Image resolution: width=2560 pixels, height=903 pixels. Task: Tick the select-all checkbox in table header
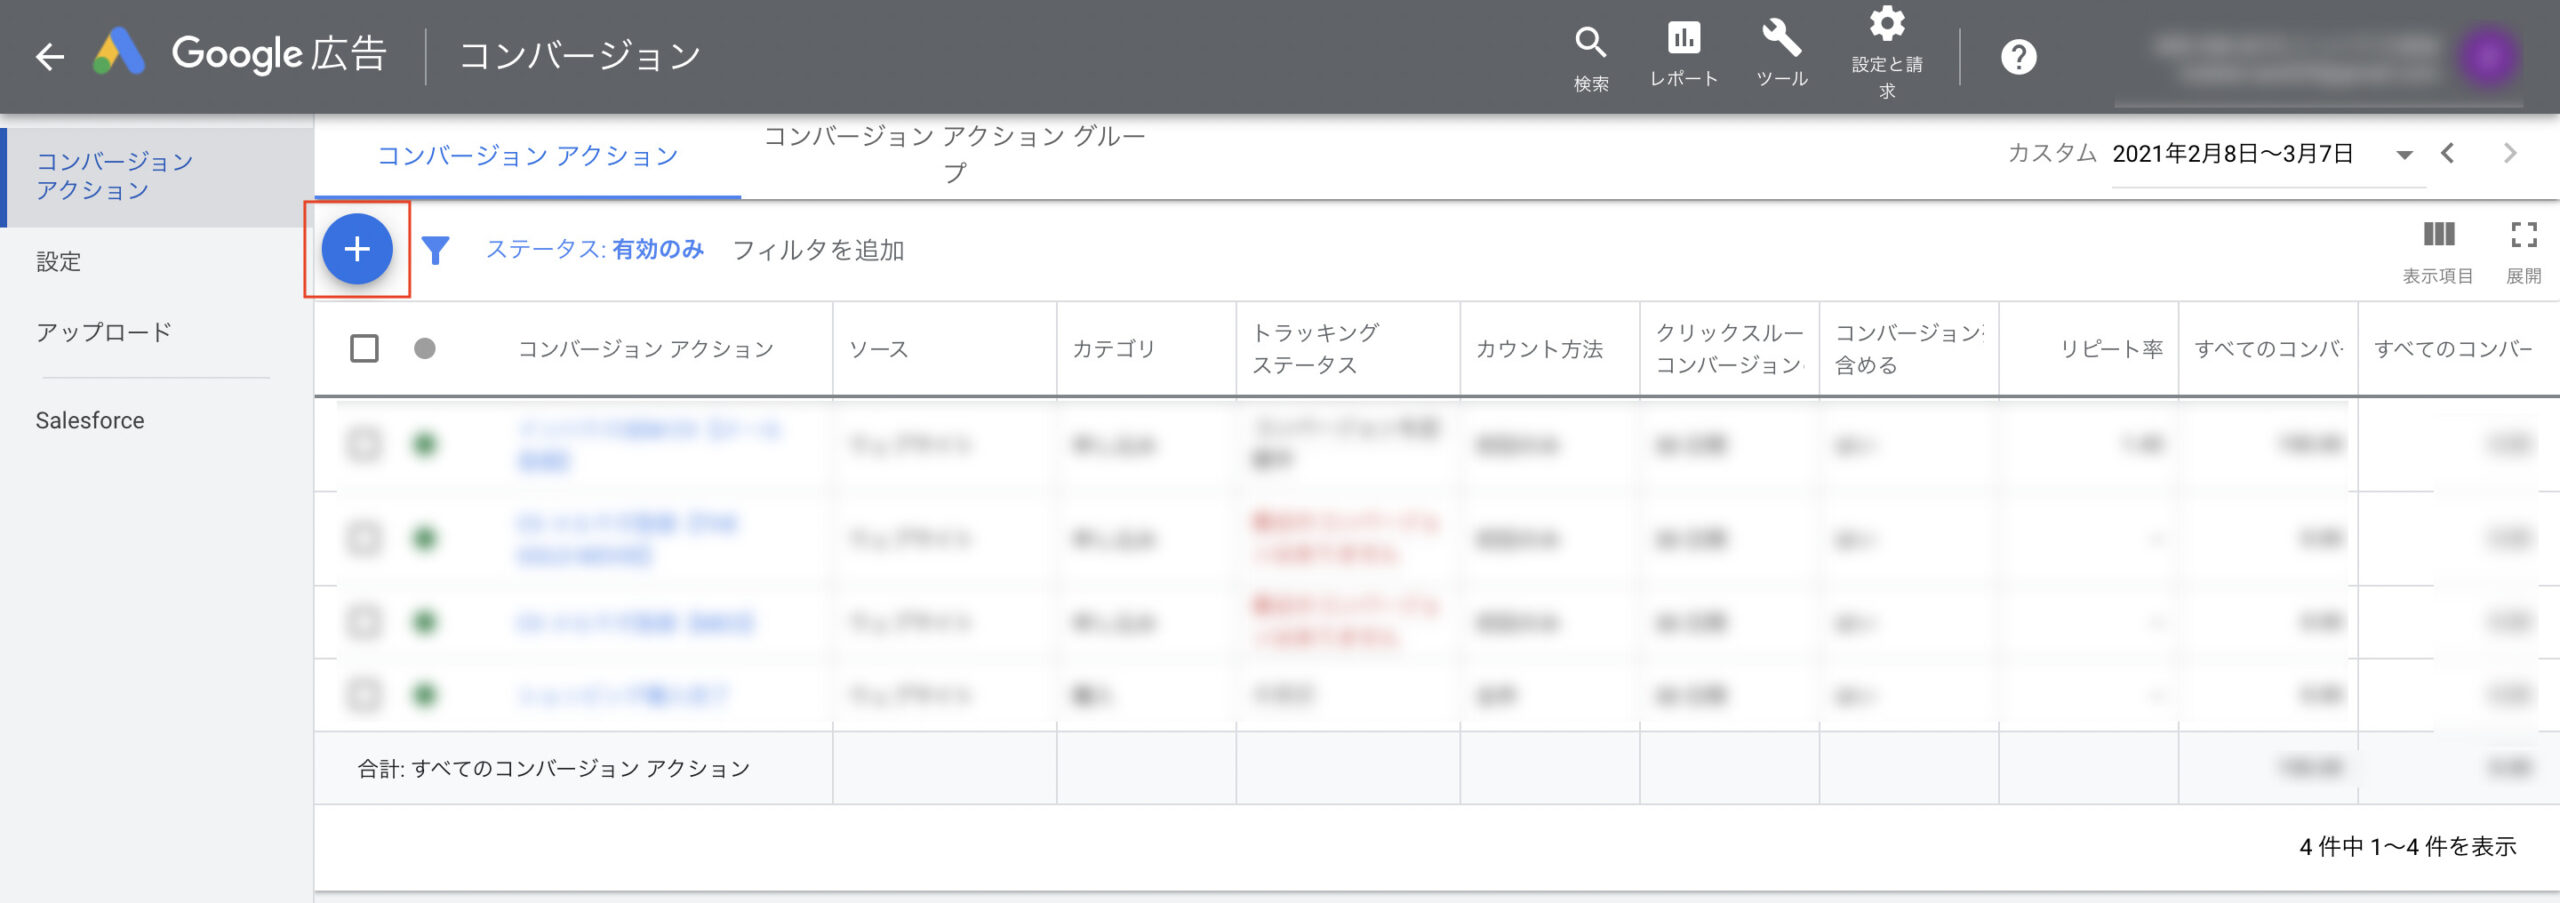point(364,348)
